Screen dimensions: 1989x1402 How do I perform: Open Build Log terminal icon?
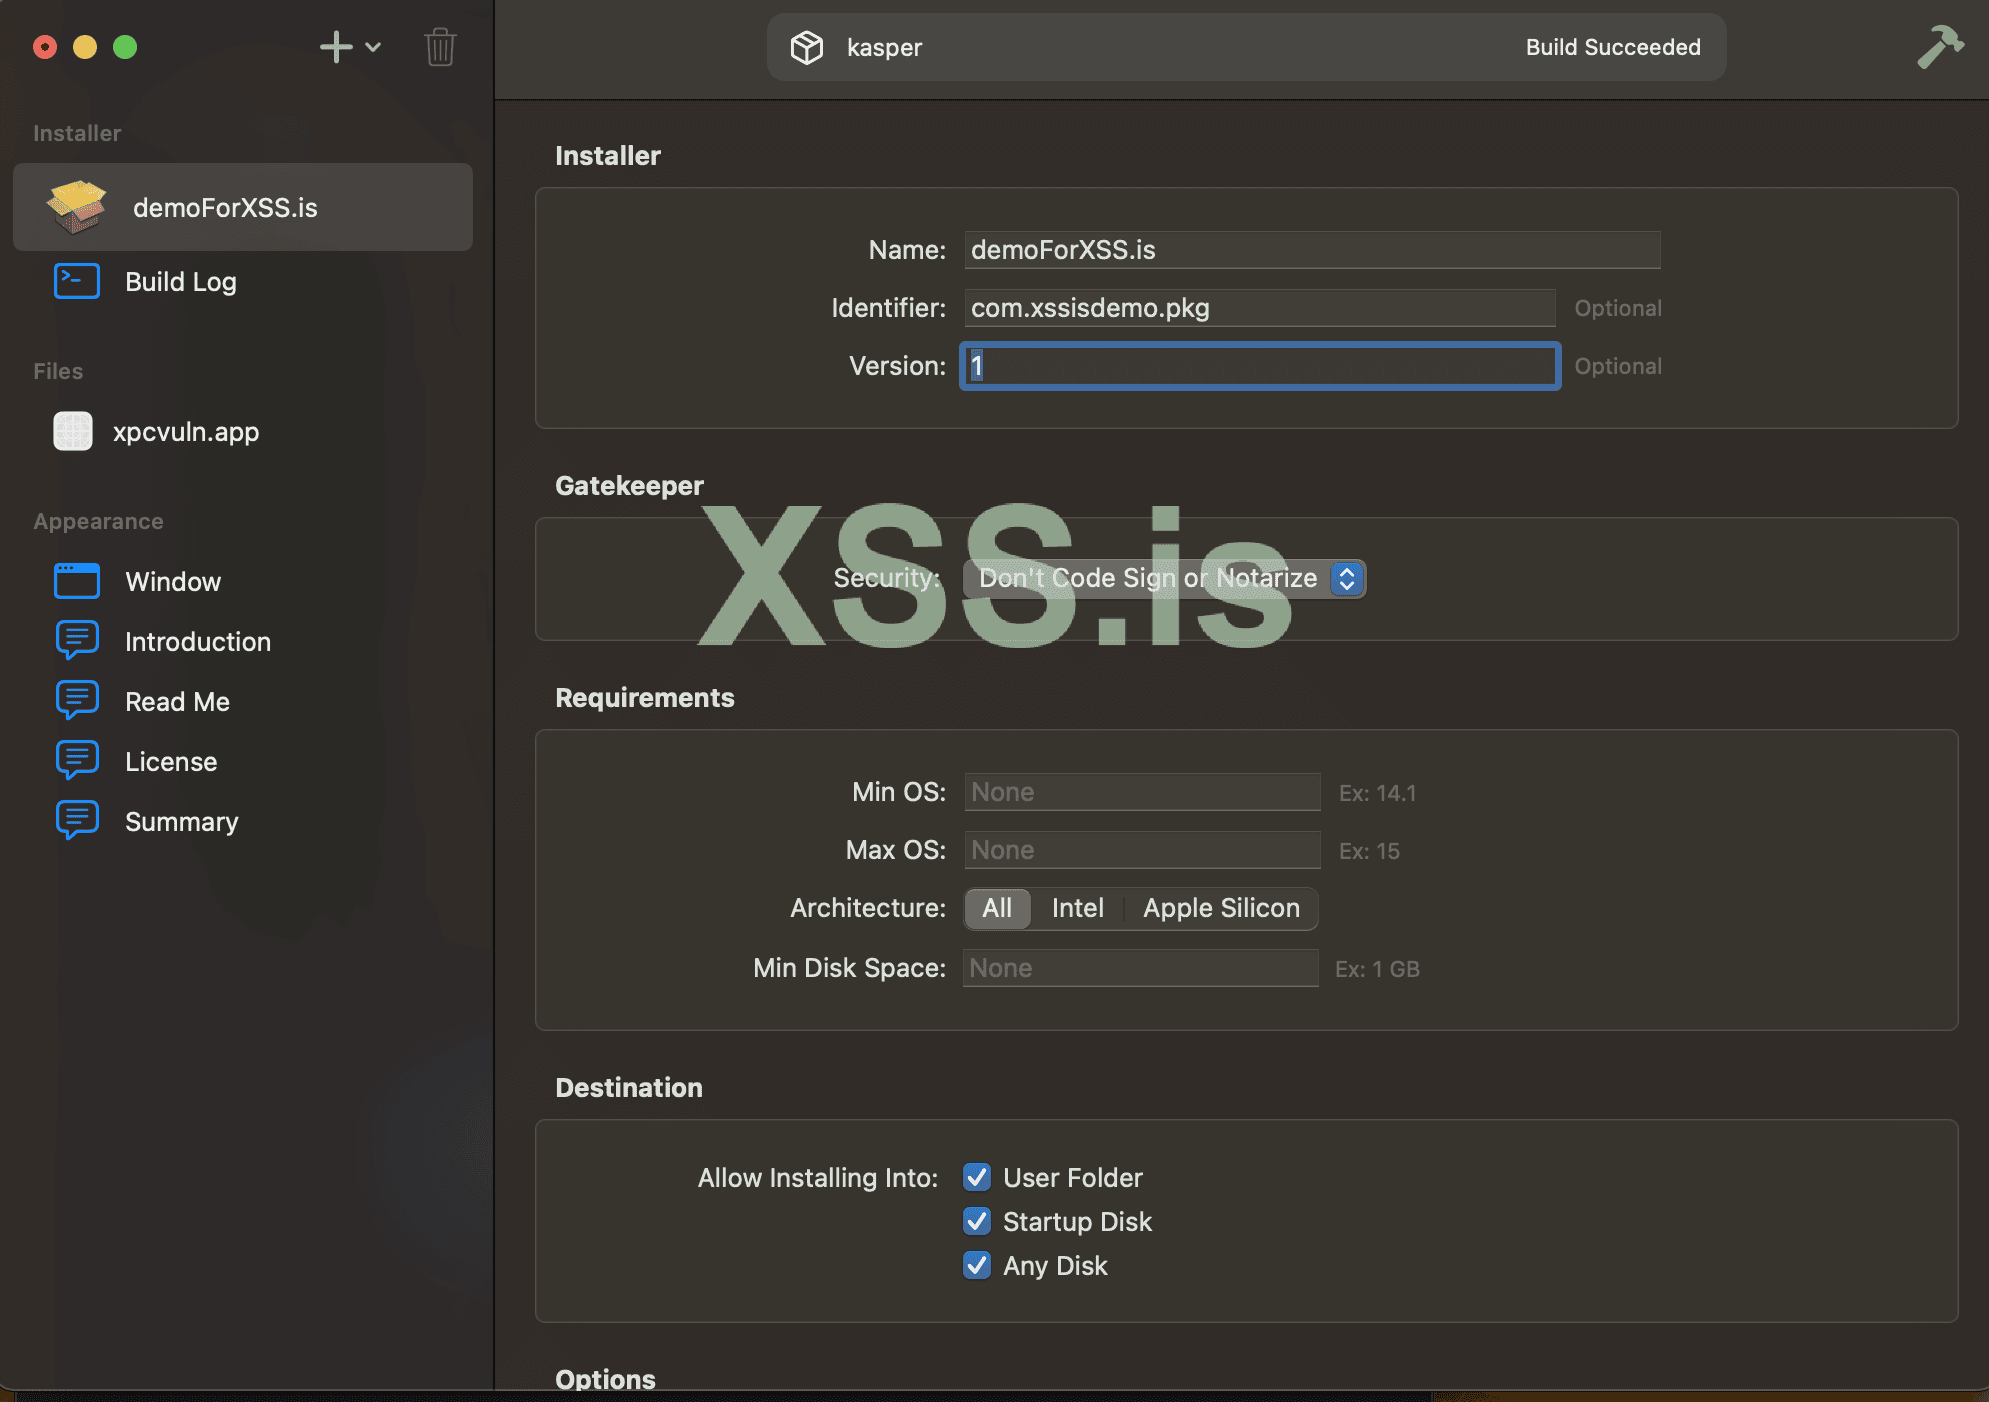tap(77, 282)
